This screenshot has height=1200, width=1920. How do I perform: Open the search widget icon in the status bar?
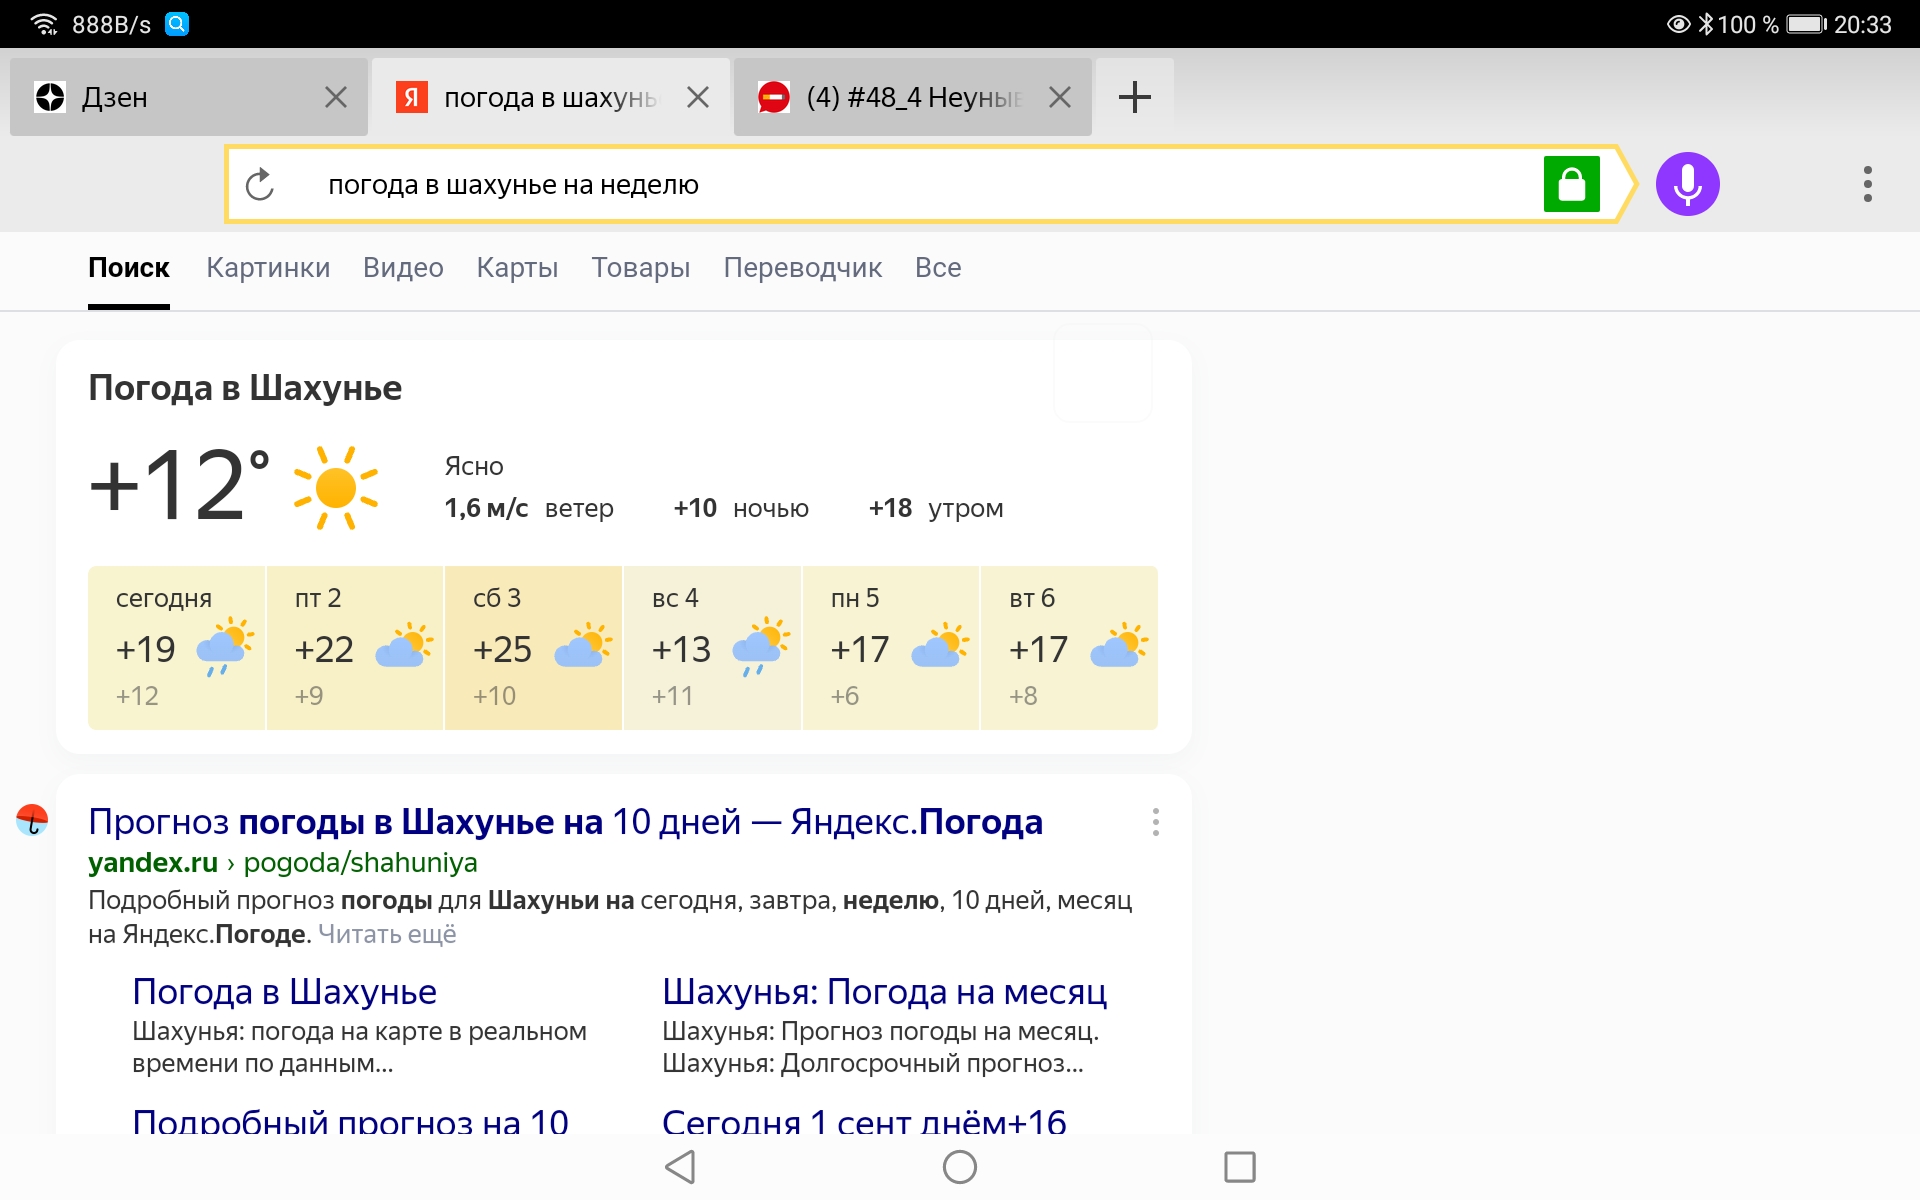pos(178,22)
